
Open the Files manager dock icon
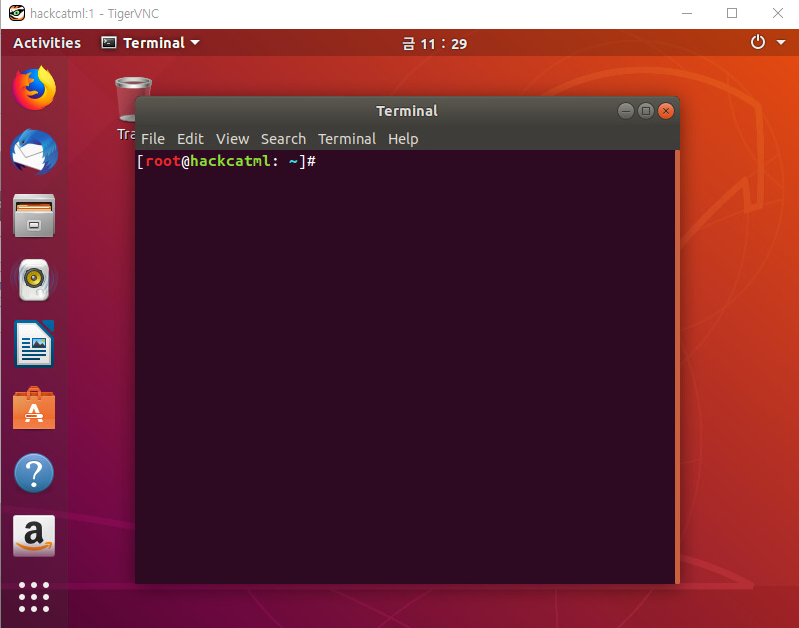34,216
